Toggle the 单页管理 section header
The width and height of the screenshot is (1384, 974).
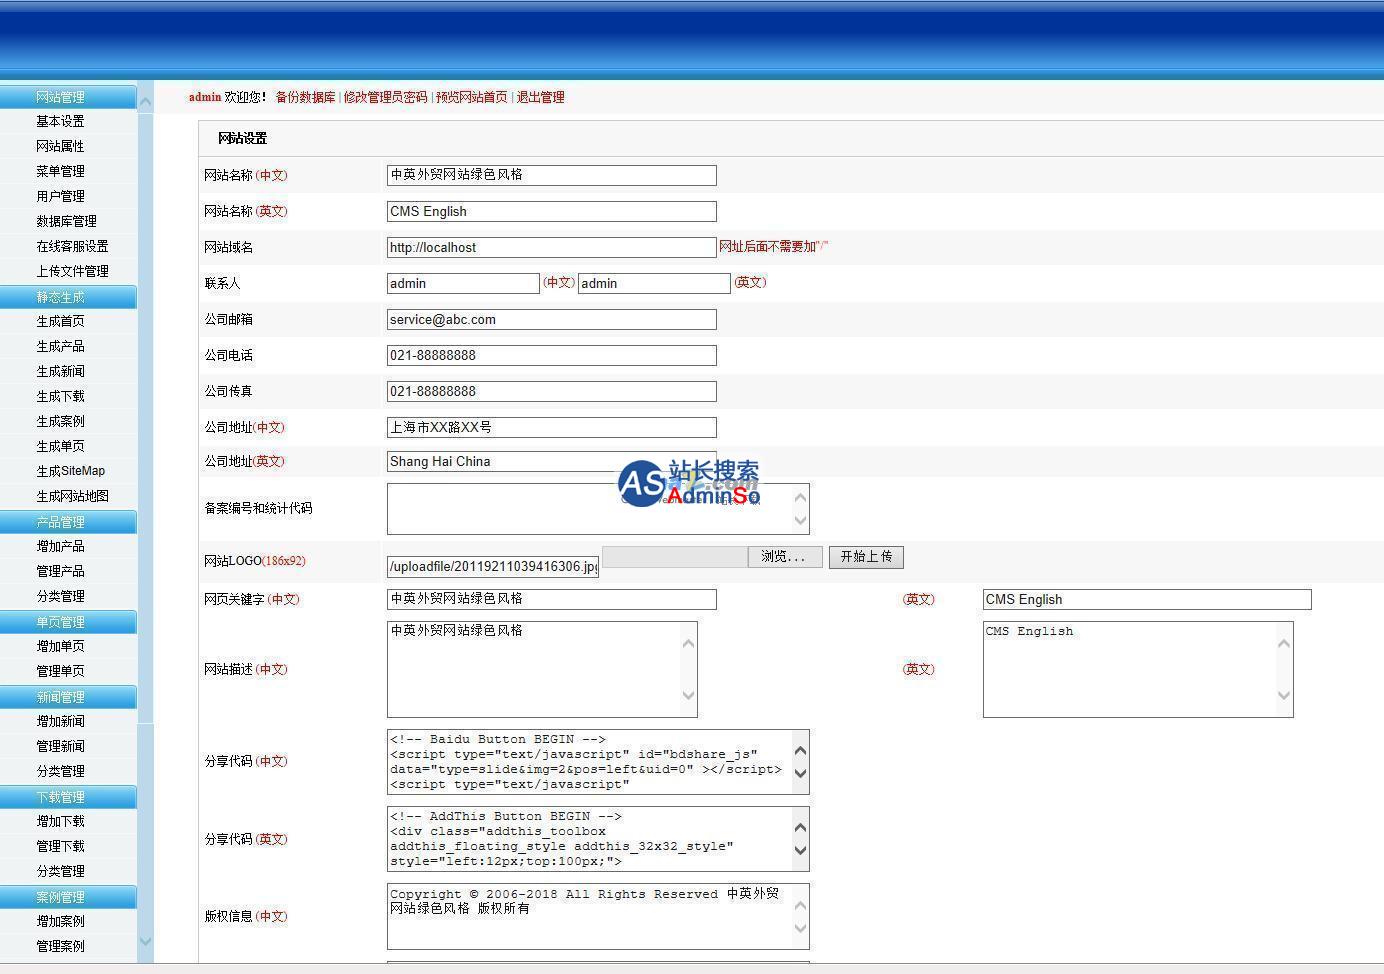pyautogui.click(x=68, y=622)
